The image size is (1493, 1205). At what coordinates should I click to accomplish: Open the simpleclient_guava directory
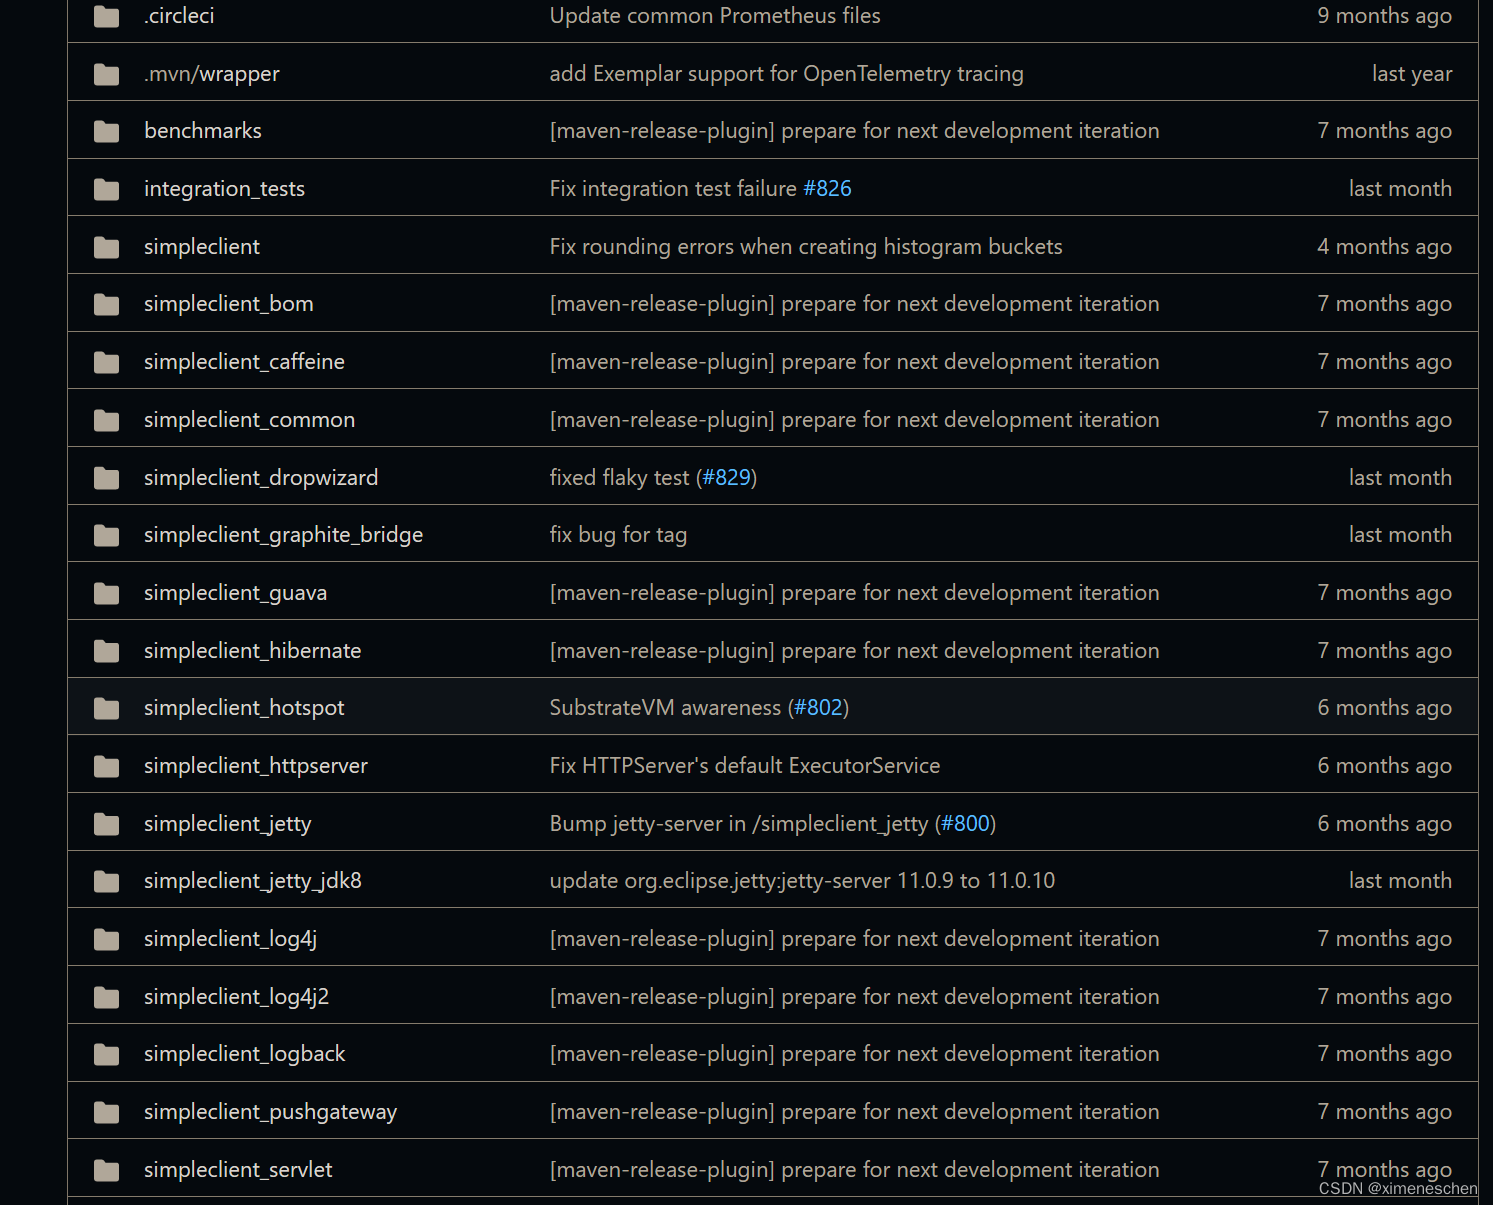point(235,593)
